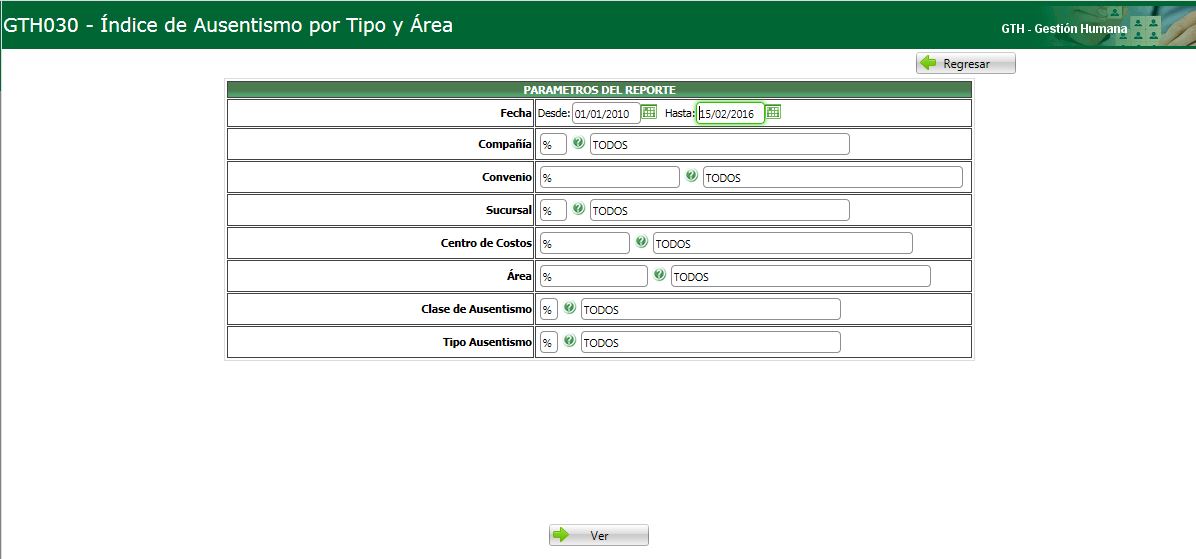The width and height of the screenshot is (1196, 559).
Task: Open the Centro de Costos lookup icon
Action: coord(641,242)
